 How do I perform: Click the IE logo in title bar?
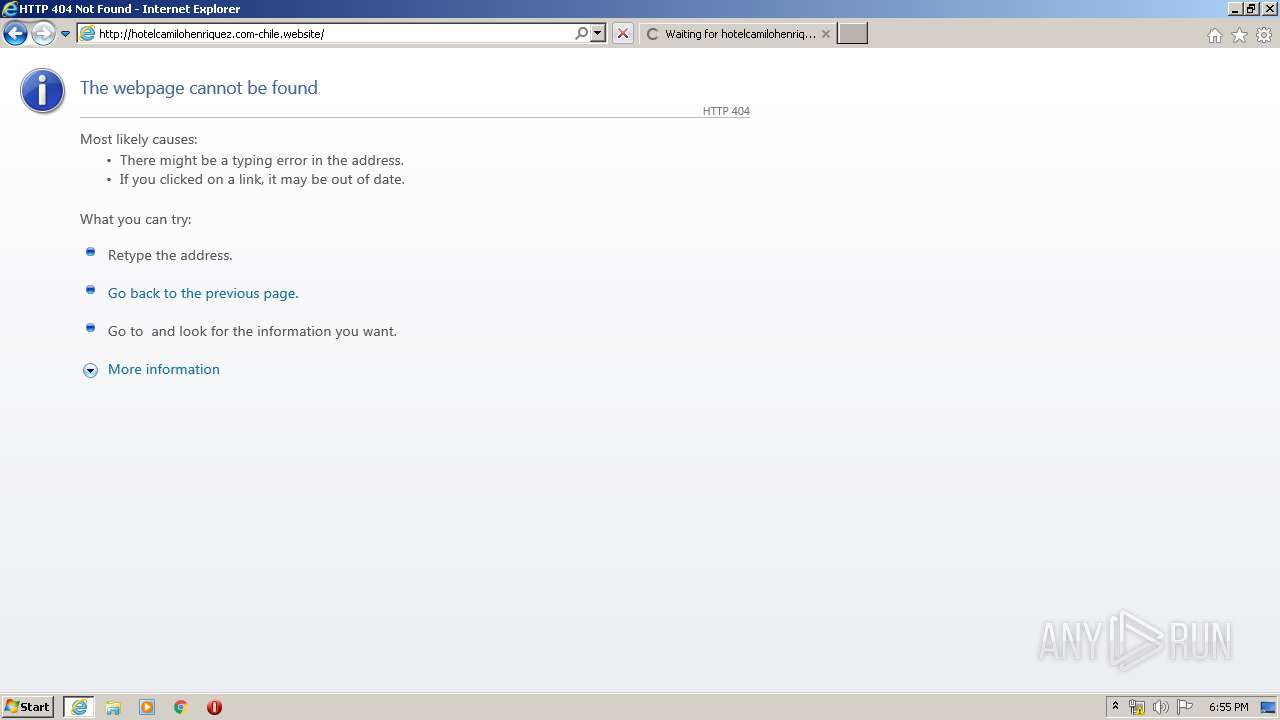tap(10, 9)
